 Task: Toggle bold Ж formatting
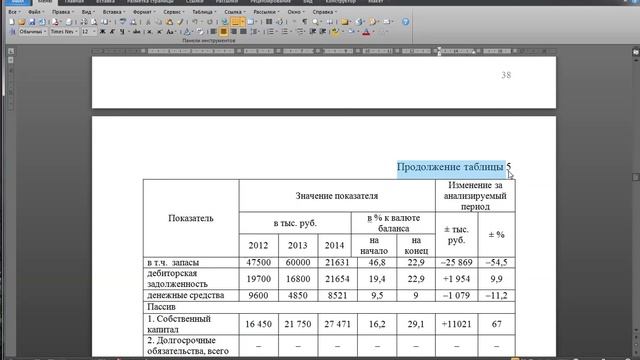point(103,31)
